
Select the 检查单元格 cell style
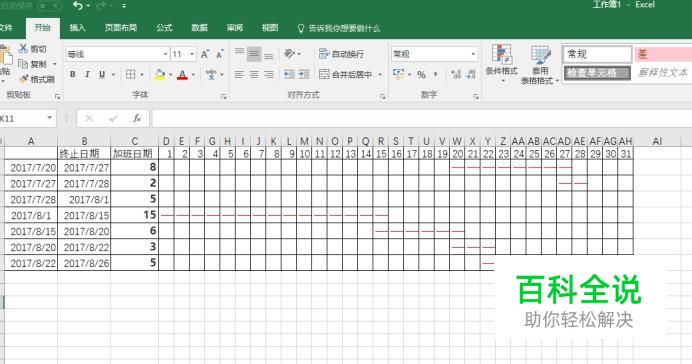point(598,73)
